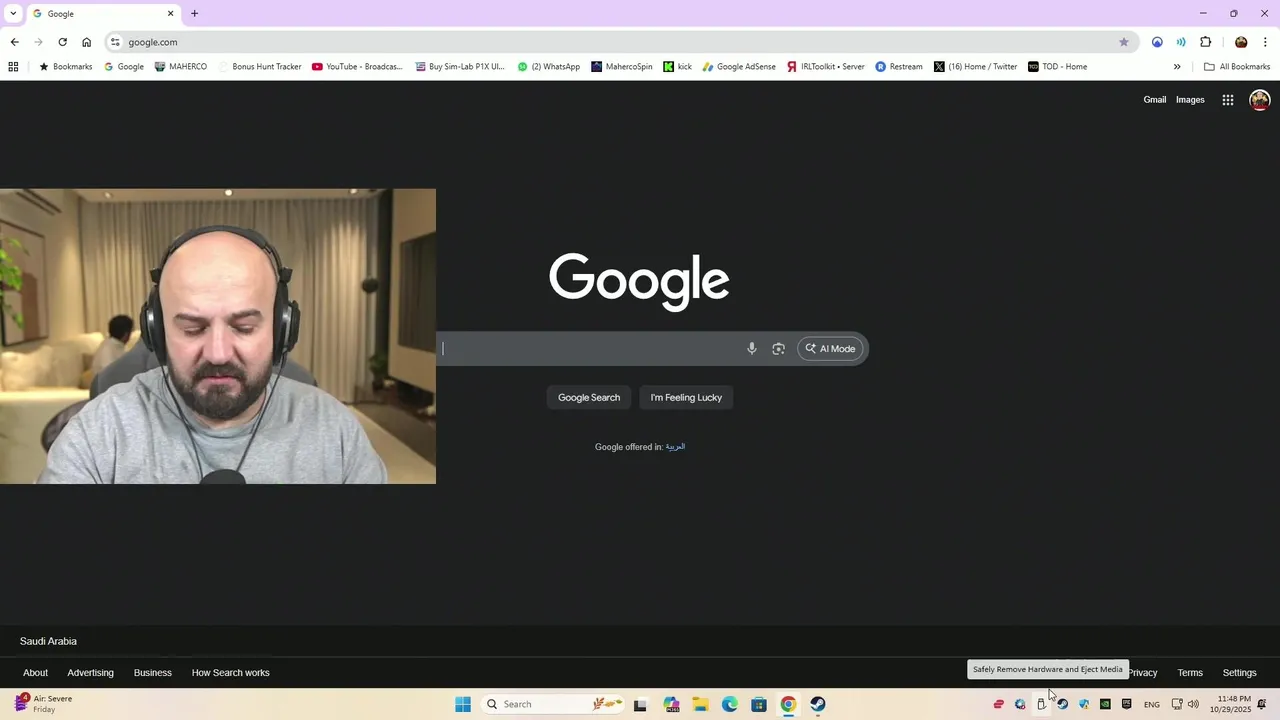Open the notification bell in the tray
This screenshot has height=720, width=1280.
[x=1262, y=704]
